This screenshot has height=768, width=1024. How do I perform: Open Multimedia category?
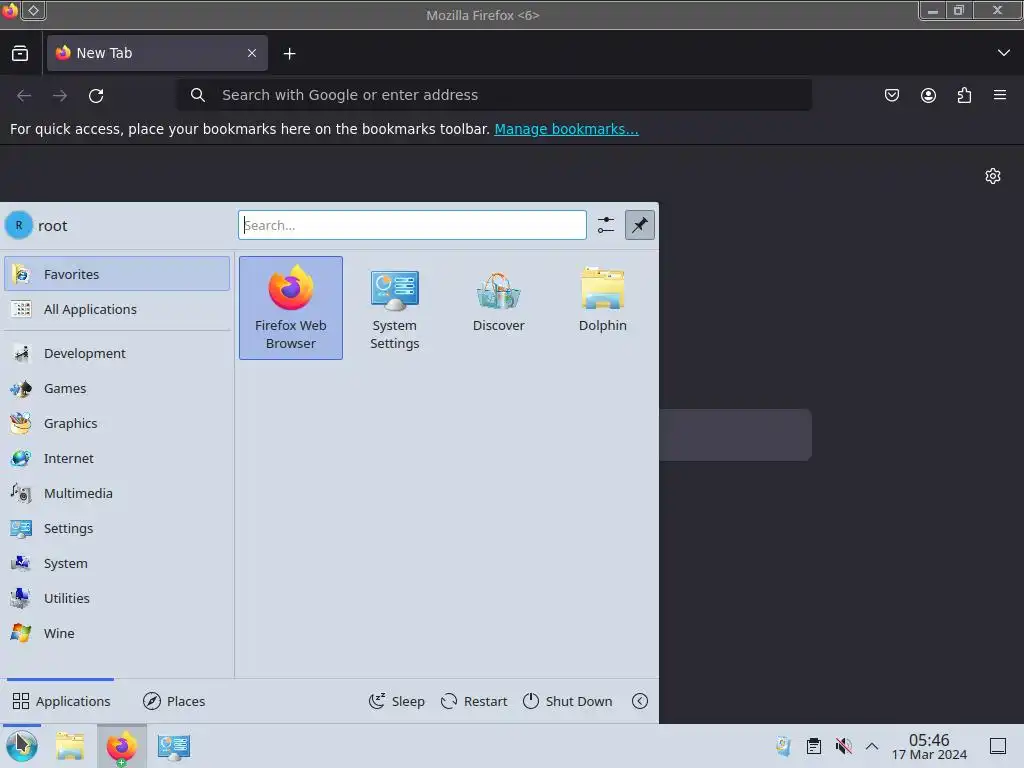point(117,494)
